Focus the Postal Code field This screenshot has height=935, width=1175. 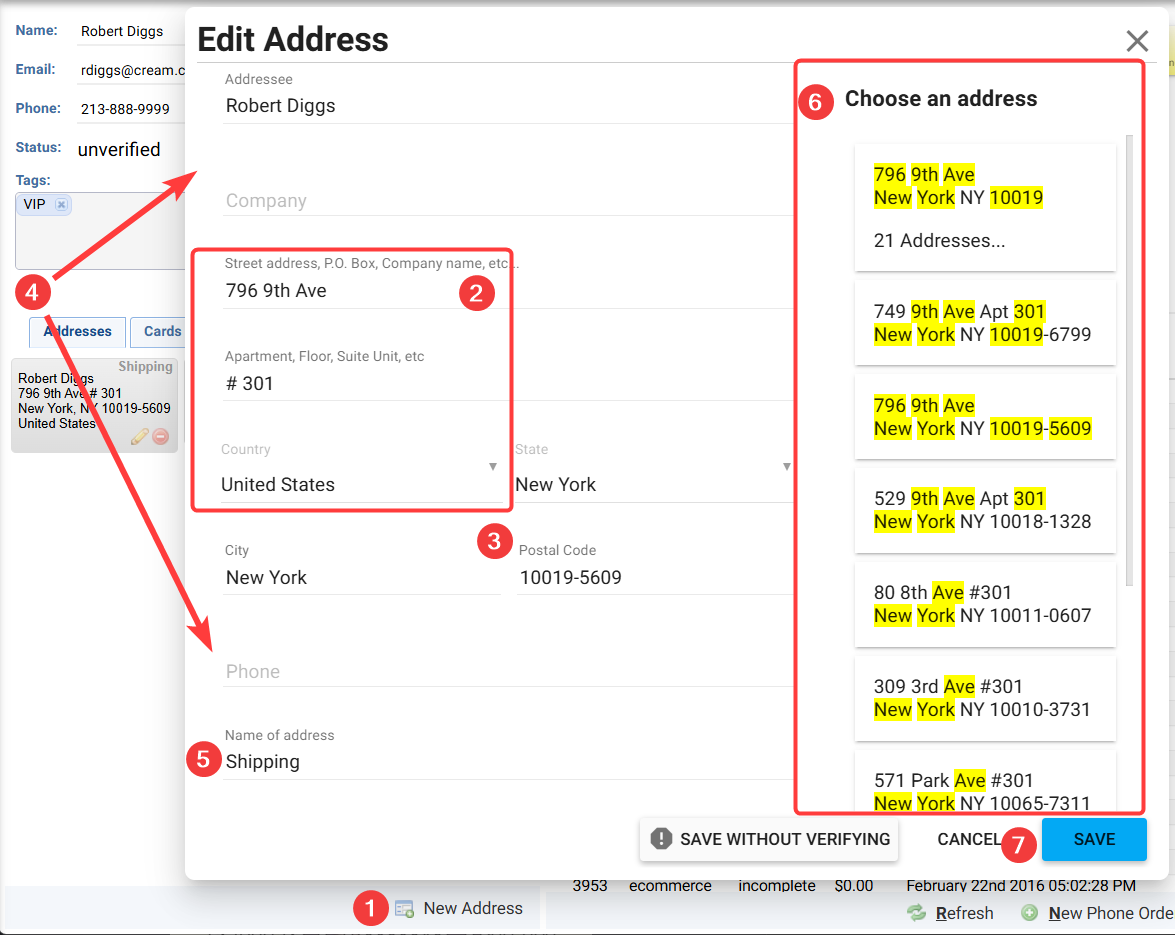click(x=652, y=578)
